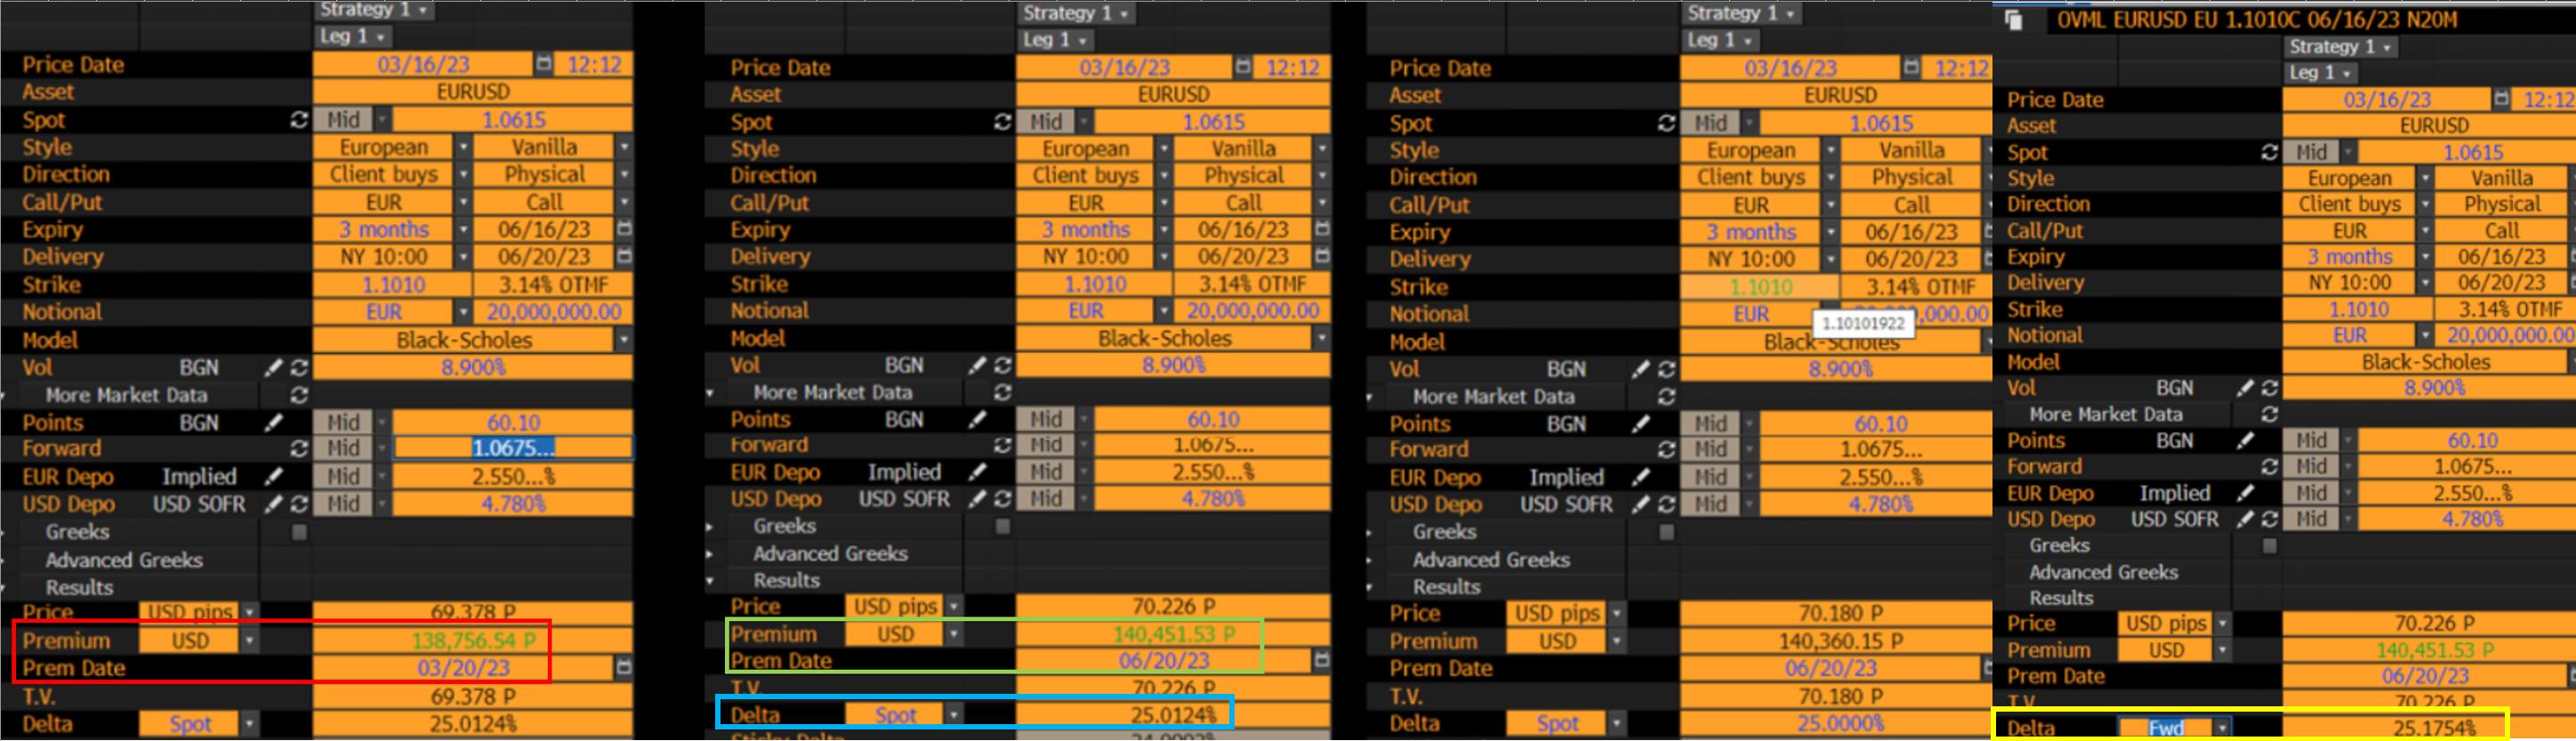This screenshot has width=2576, height=741.
Task: Open Delivery date calendar in leftmost panel
Action: coord(624,256)
